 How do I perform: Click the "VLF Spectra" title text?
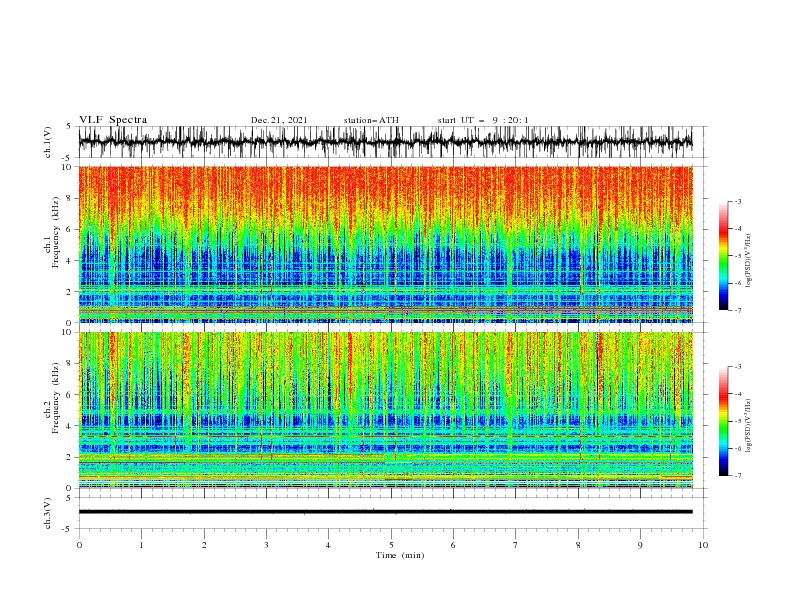[x=113, y=120]
